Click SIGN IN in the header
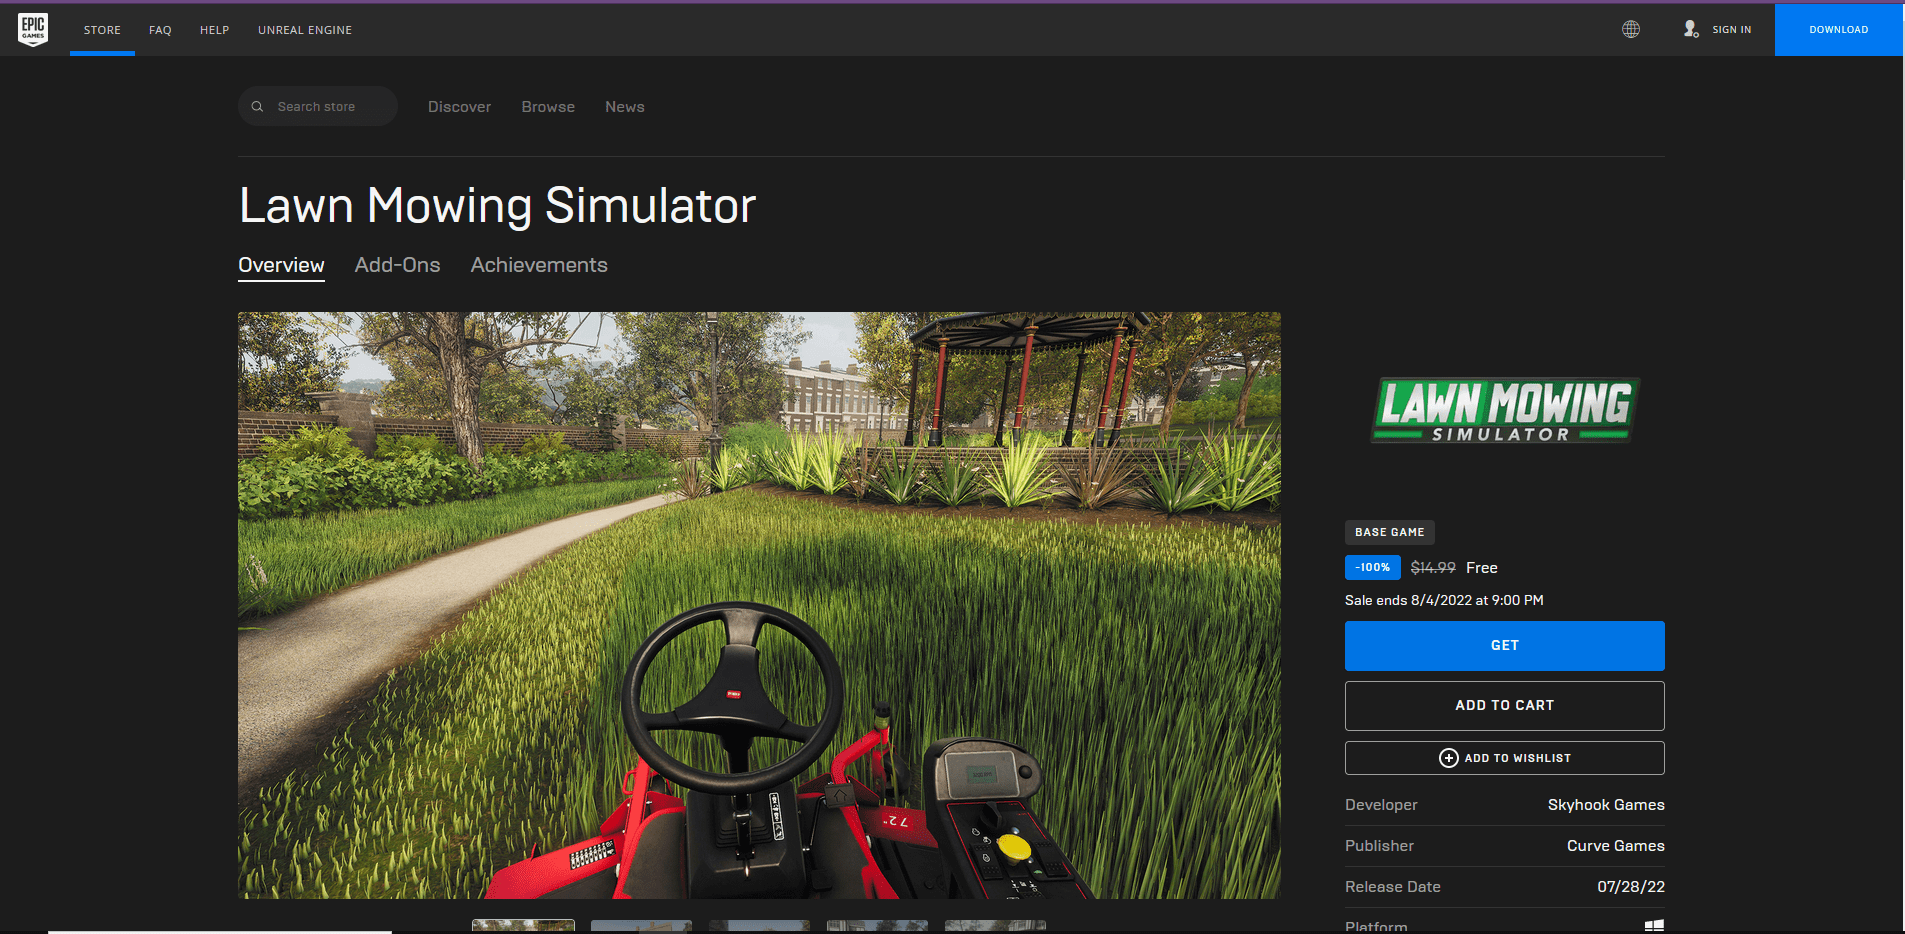The height and width of the screenshot is (934, 1905). (x=1718, y=29)
